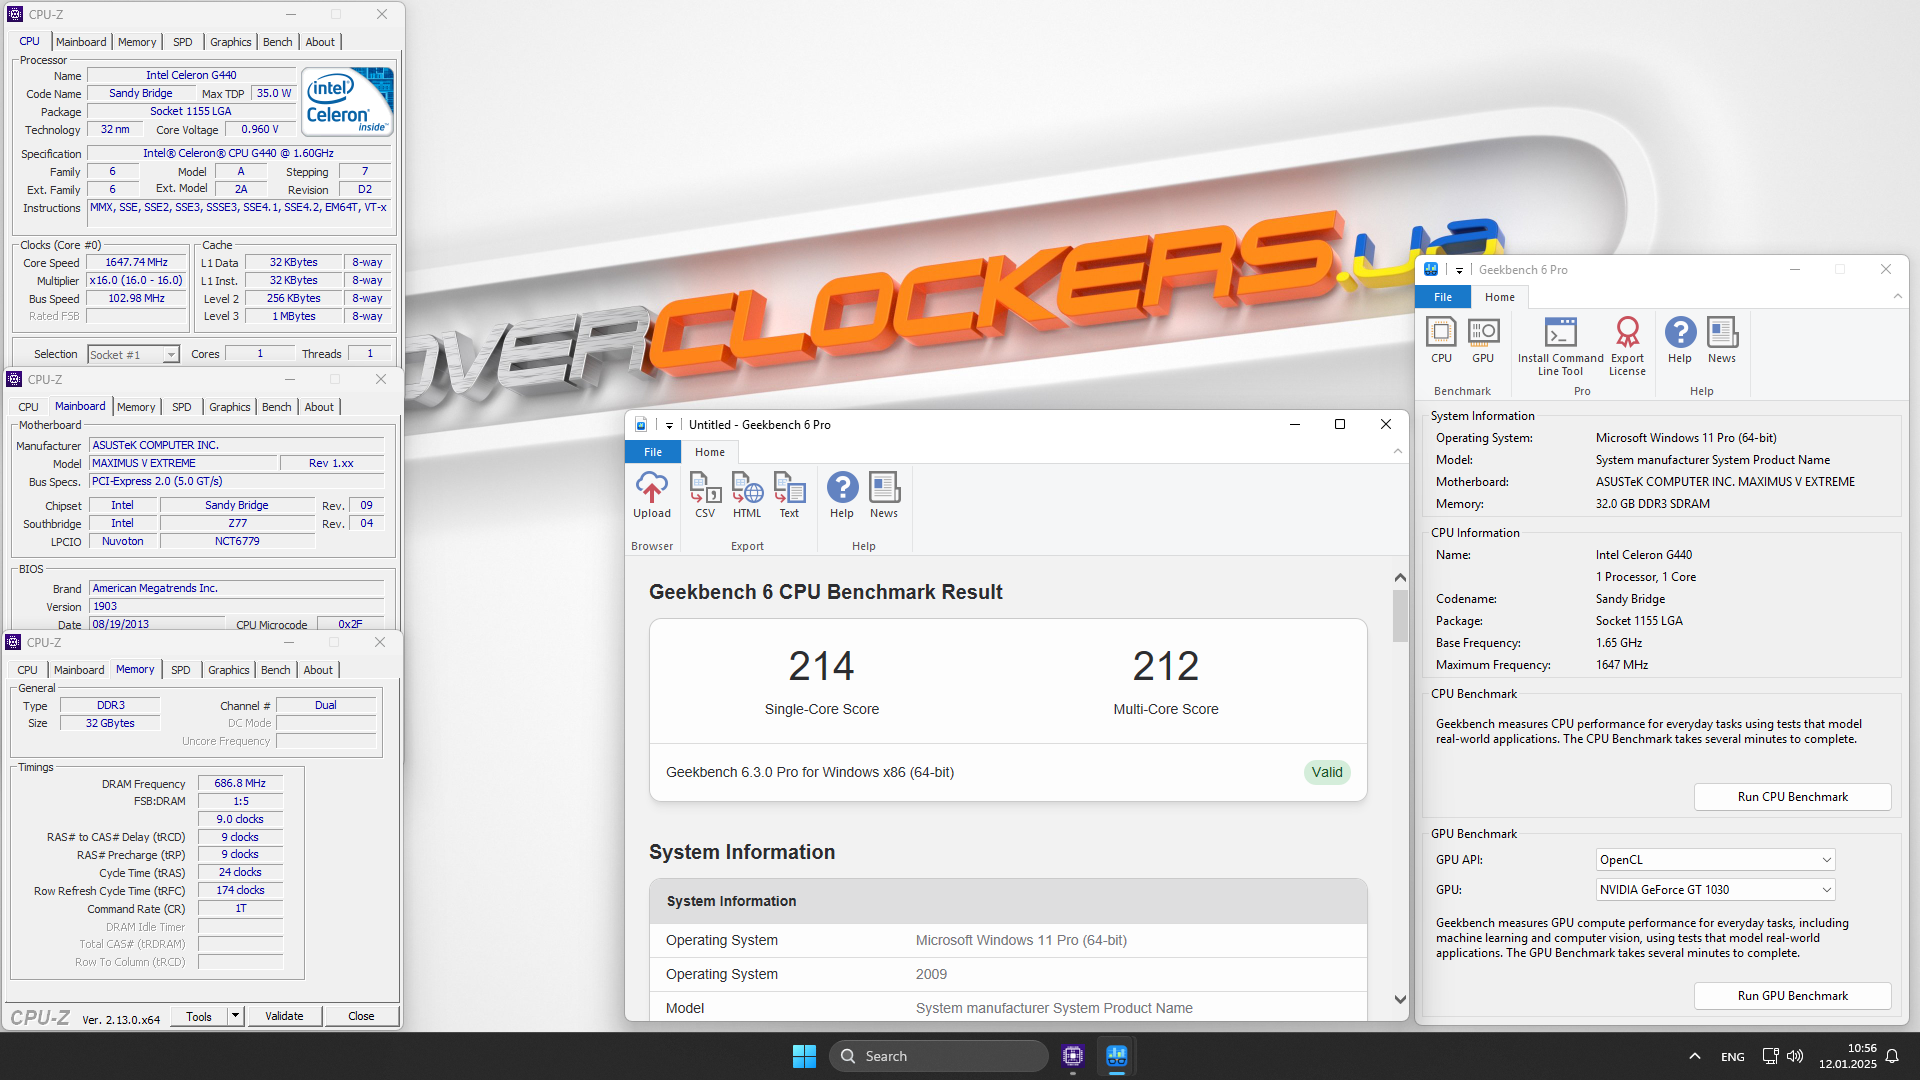The width and height of the screenshot is (1920, 1080).
Task: Click Intel Celeron logo in CPU-Z
Action: click(347, 102)
